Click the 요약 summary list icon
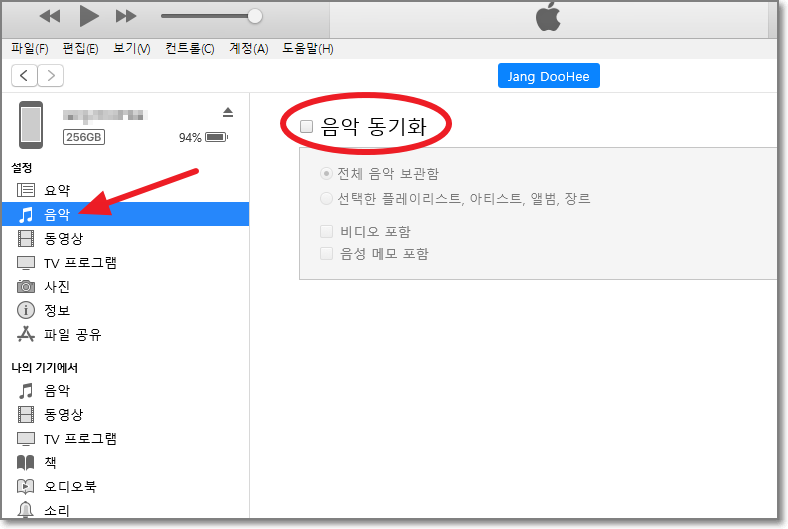 coord(26,190)
